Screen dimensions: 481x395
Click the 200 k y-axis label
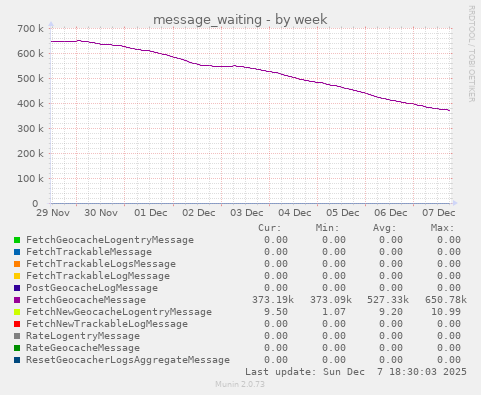click(x=30, y=154)
